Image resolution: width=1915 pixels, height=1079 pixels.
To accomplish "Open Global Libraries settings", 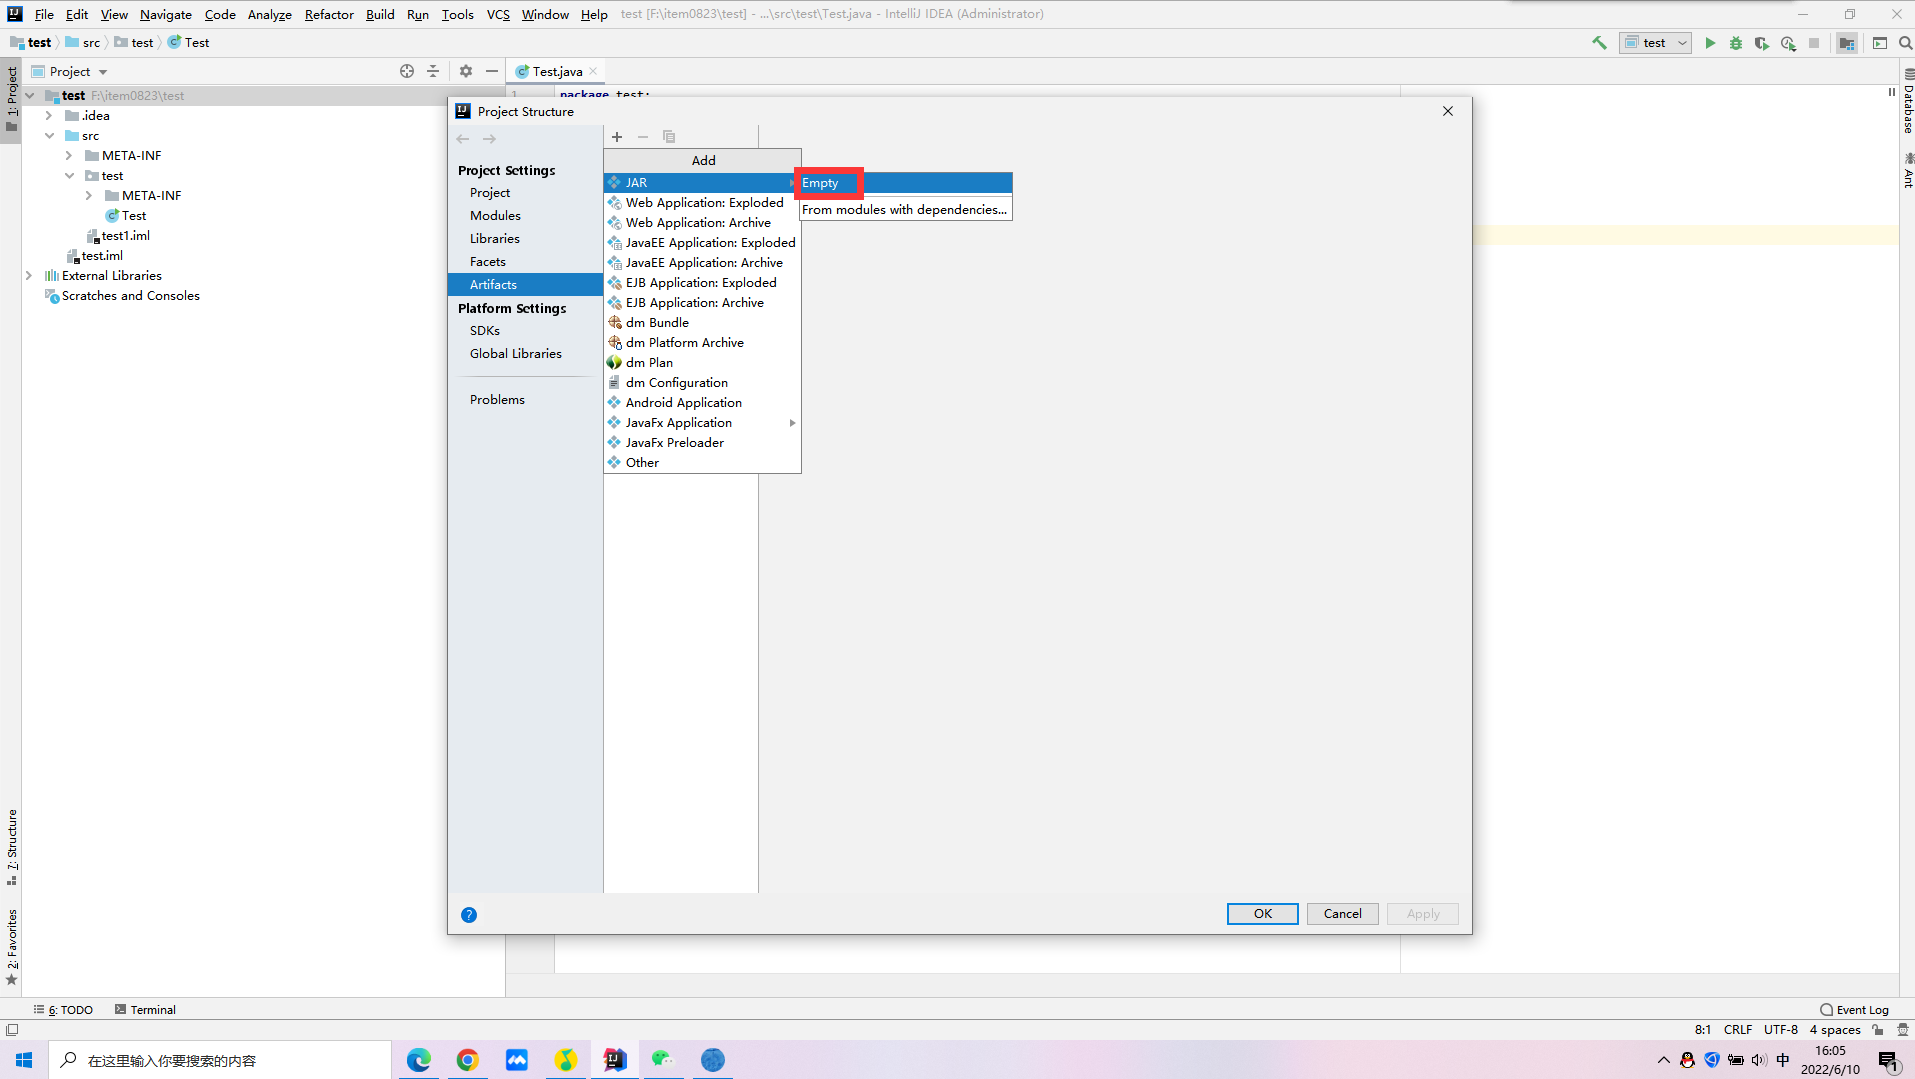I will [x=516, y=354].
